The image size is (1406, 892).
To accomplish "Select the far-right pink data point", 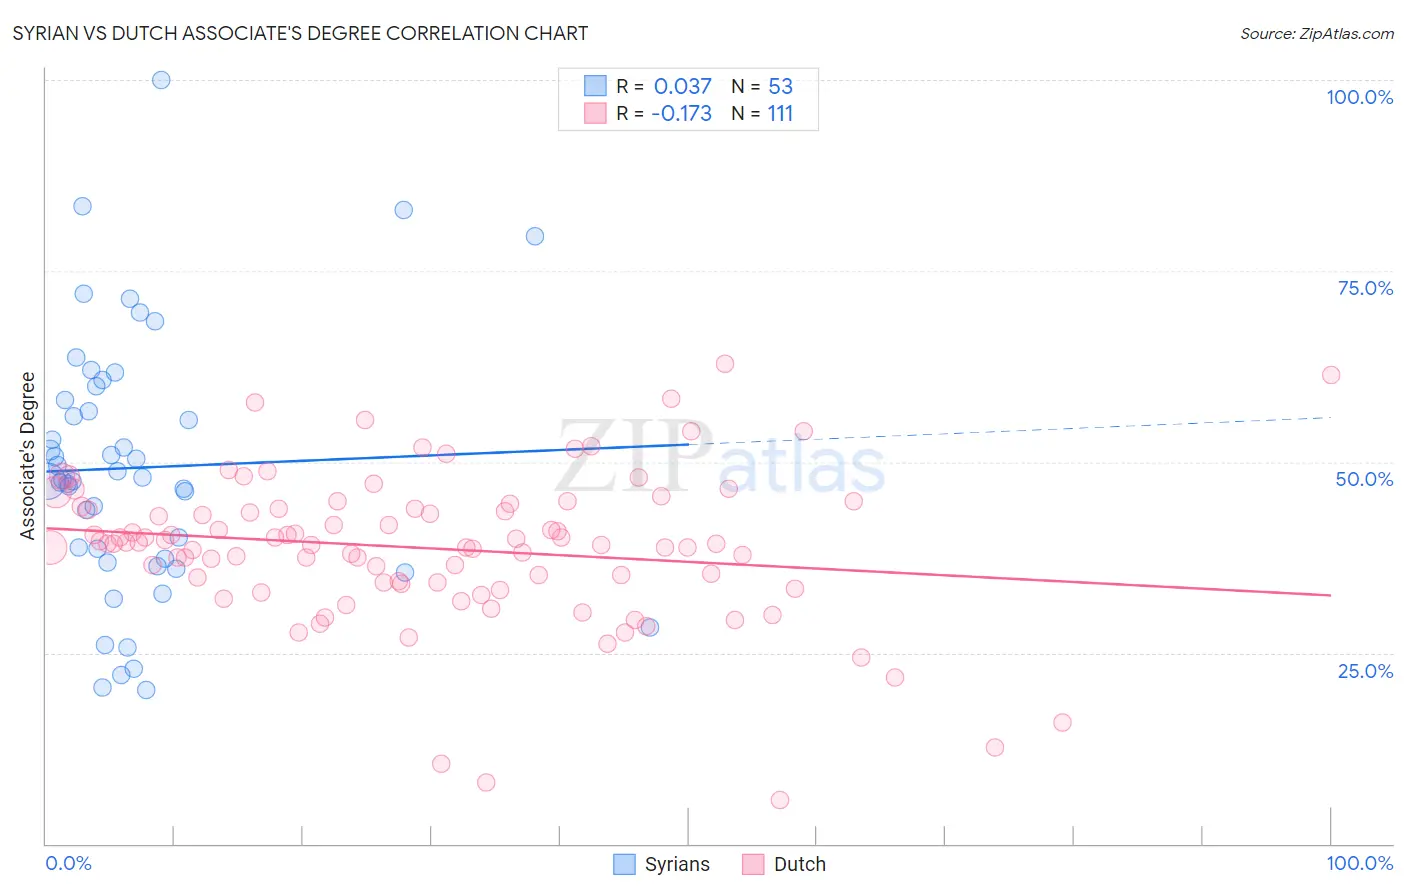I will (1331, 375).
